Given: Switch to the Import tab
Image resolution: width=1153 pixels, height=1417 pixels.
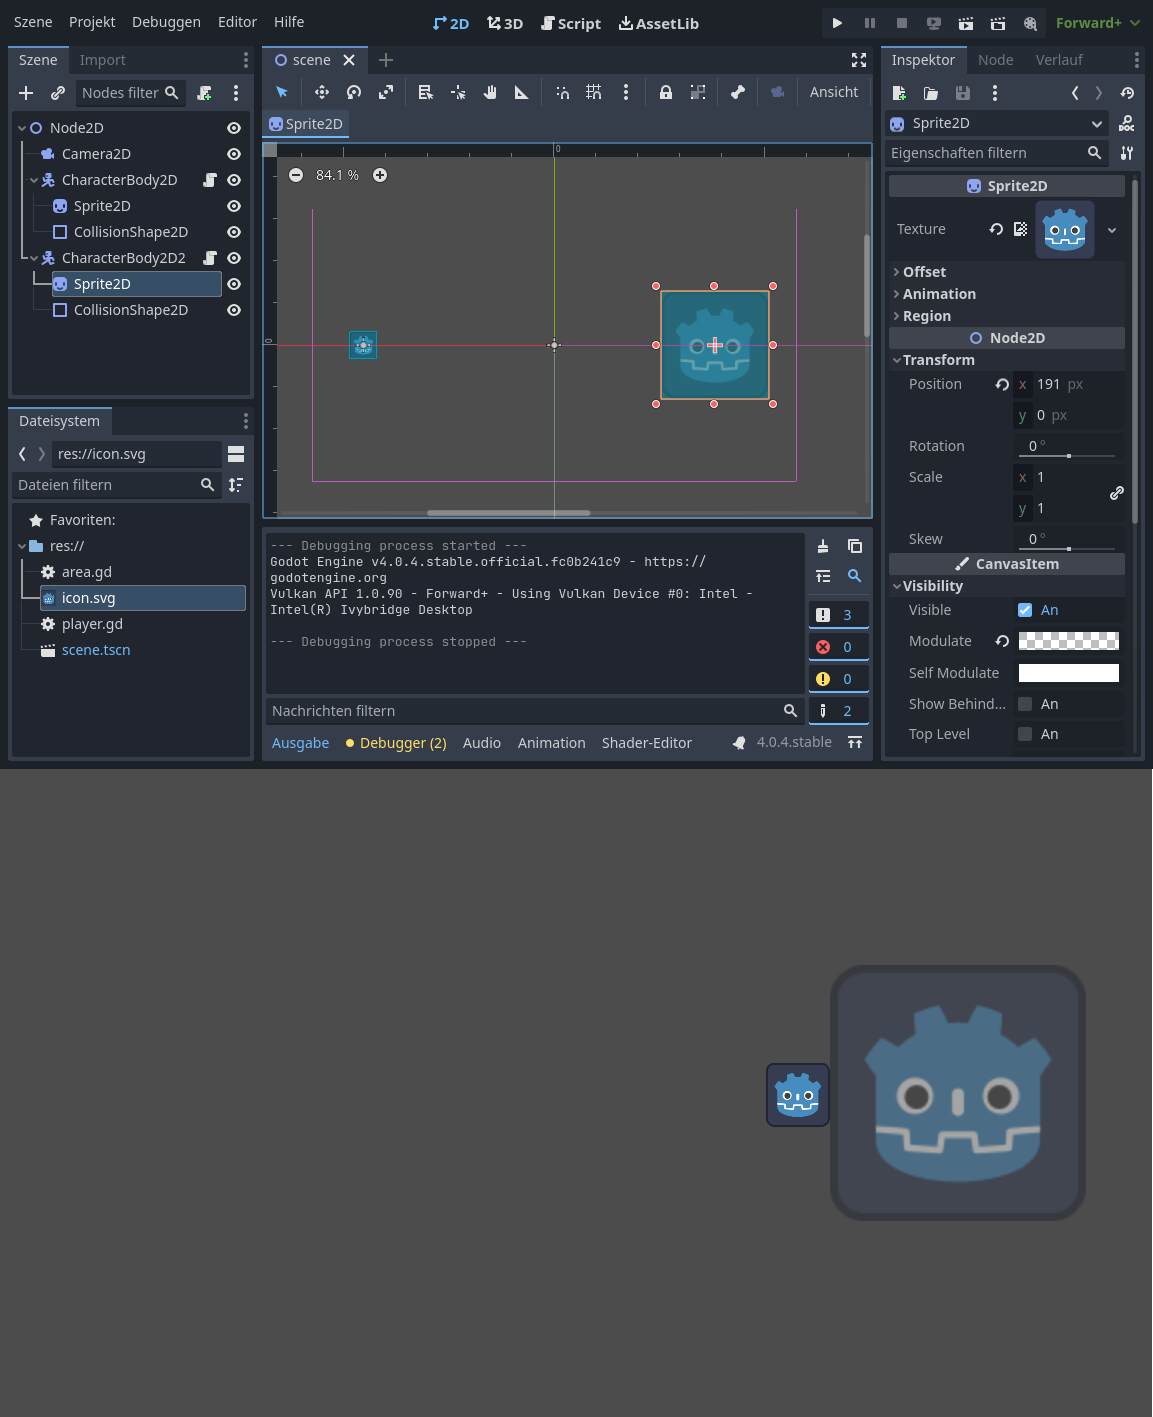Looking at the screenshot, I should point(103,60).
